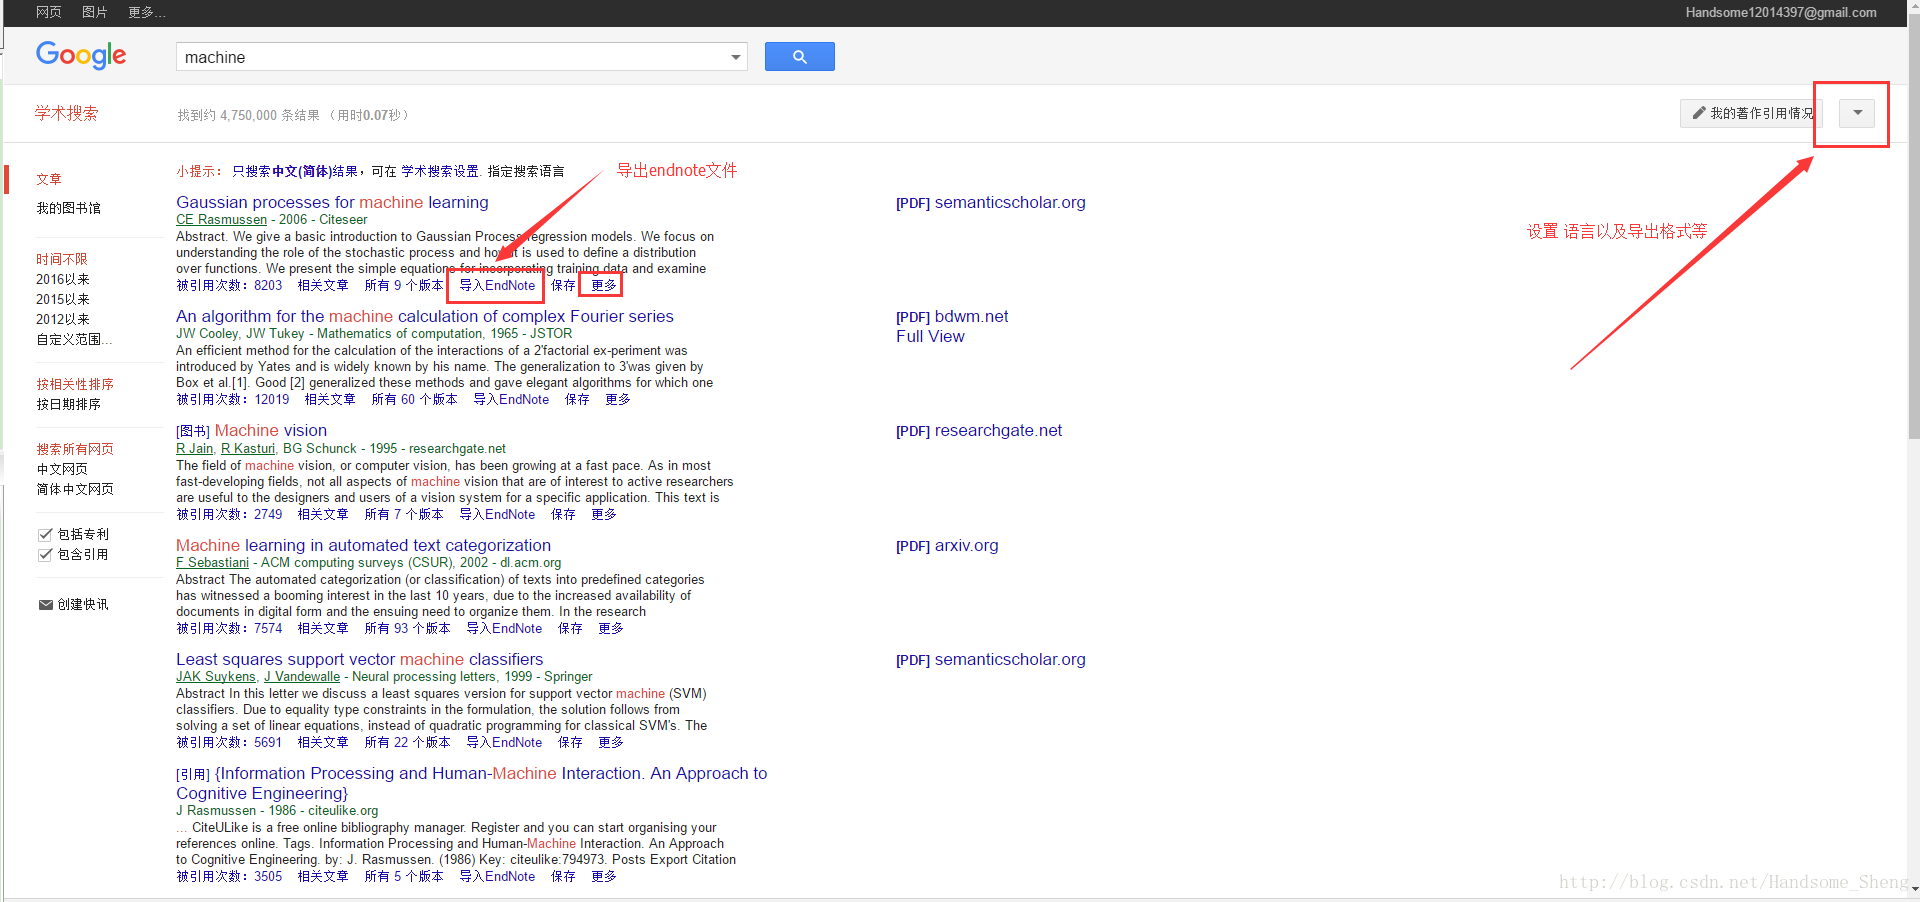Click 保存 for Least squares support vector result
The image size is (1920, 902).
[570, 742]
